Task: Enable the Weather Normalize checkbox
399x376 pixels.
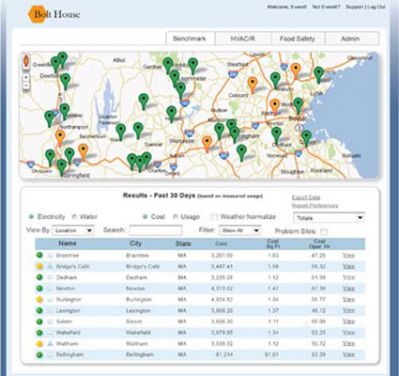Action: [214, 217]
